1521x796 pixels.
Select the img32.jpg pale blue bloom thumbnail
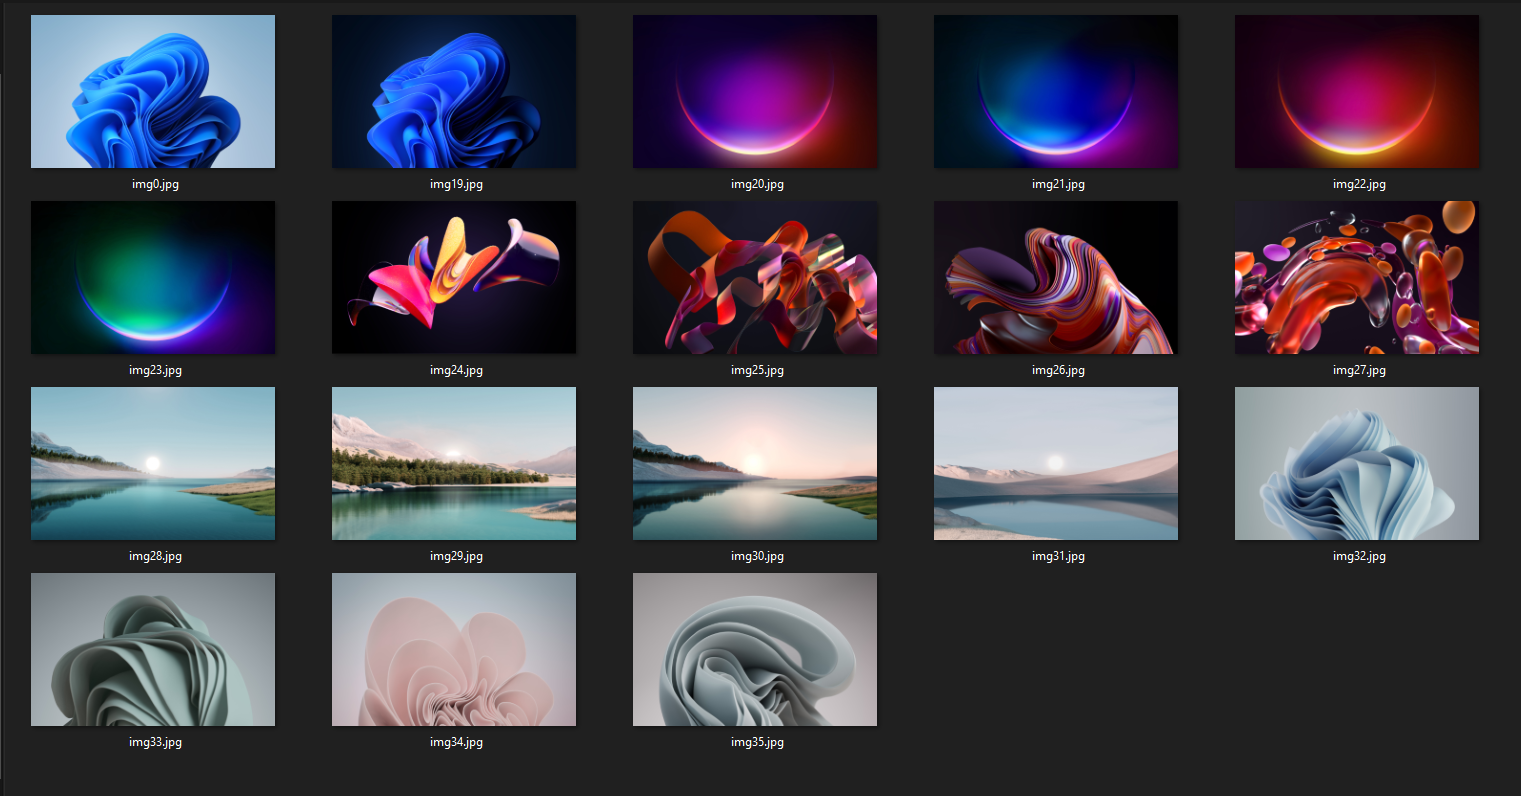point(1357,463)
